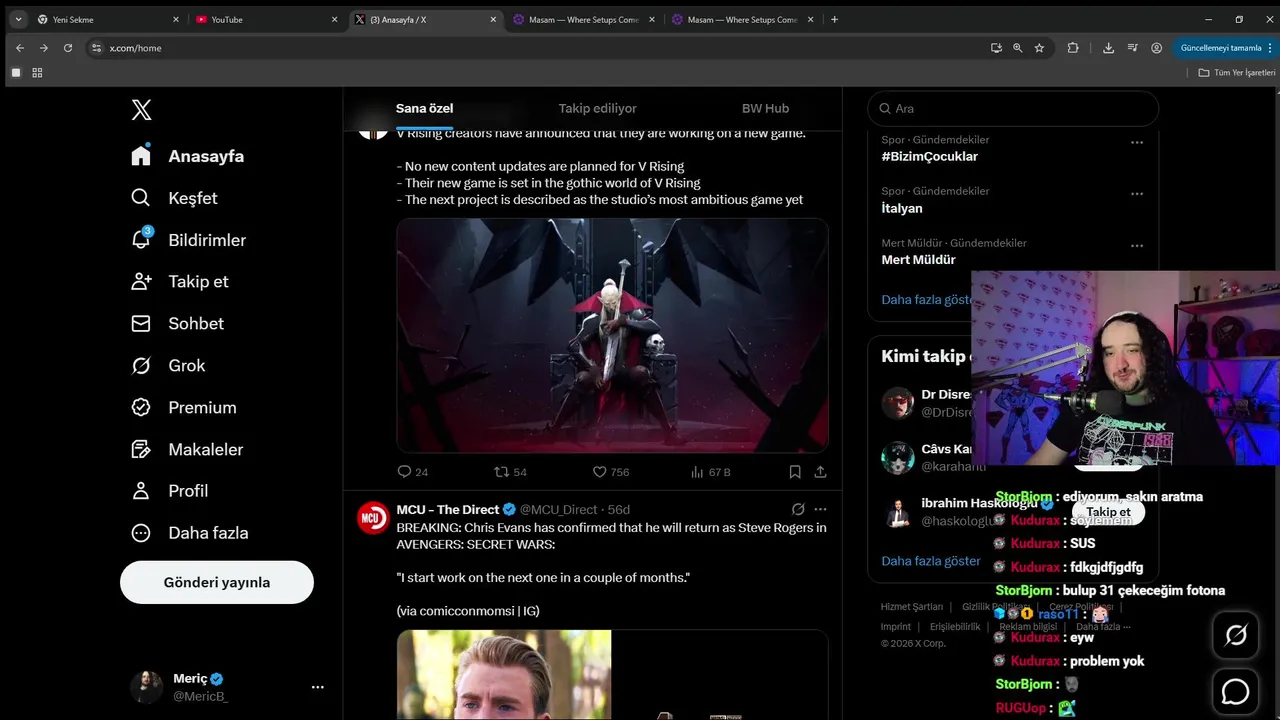Image resolution: width=1280 pixels, height=720 pixels.
Task: Switch to the Yeni Sekme browser tab
Action: (106, 19)
